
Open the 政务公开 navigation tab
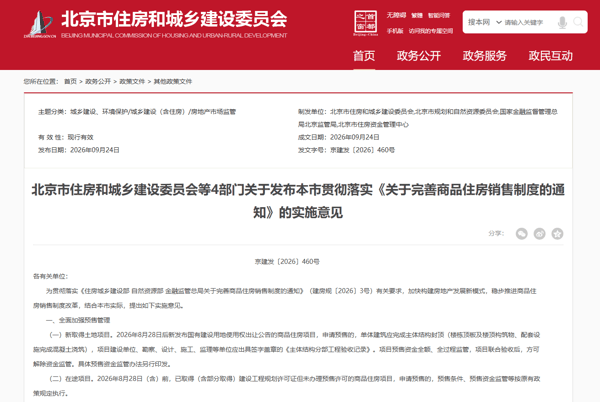419,56
